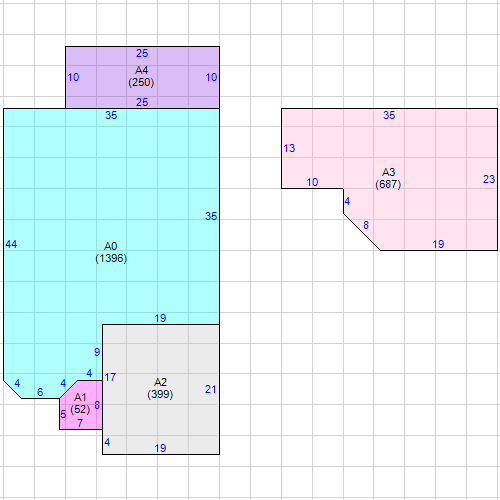Click the A3 (687) label
This screenshot has height=500, width=500.
coord(388,178)
